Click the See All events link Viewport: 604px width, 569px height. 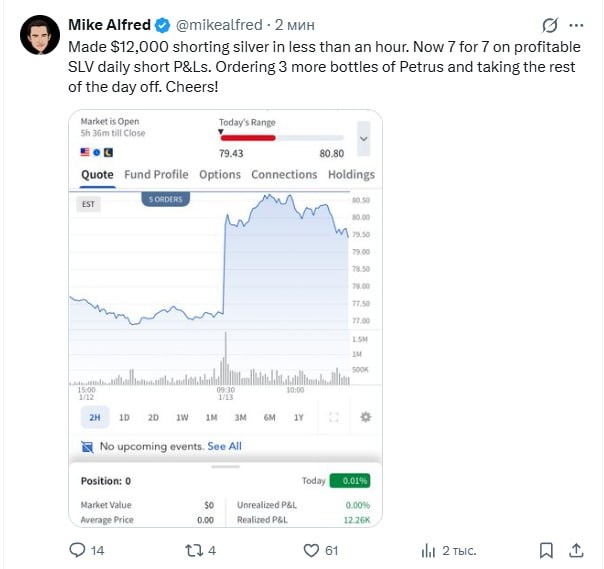pyautogui.click(x=224, y=446)
